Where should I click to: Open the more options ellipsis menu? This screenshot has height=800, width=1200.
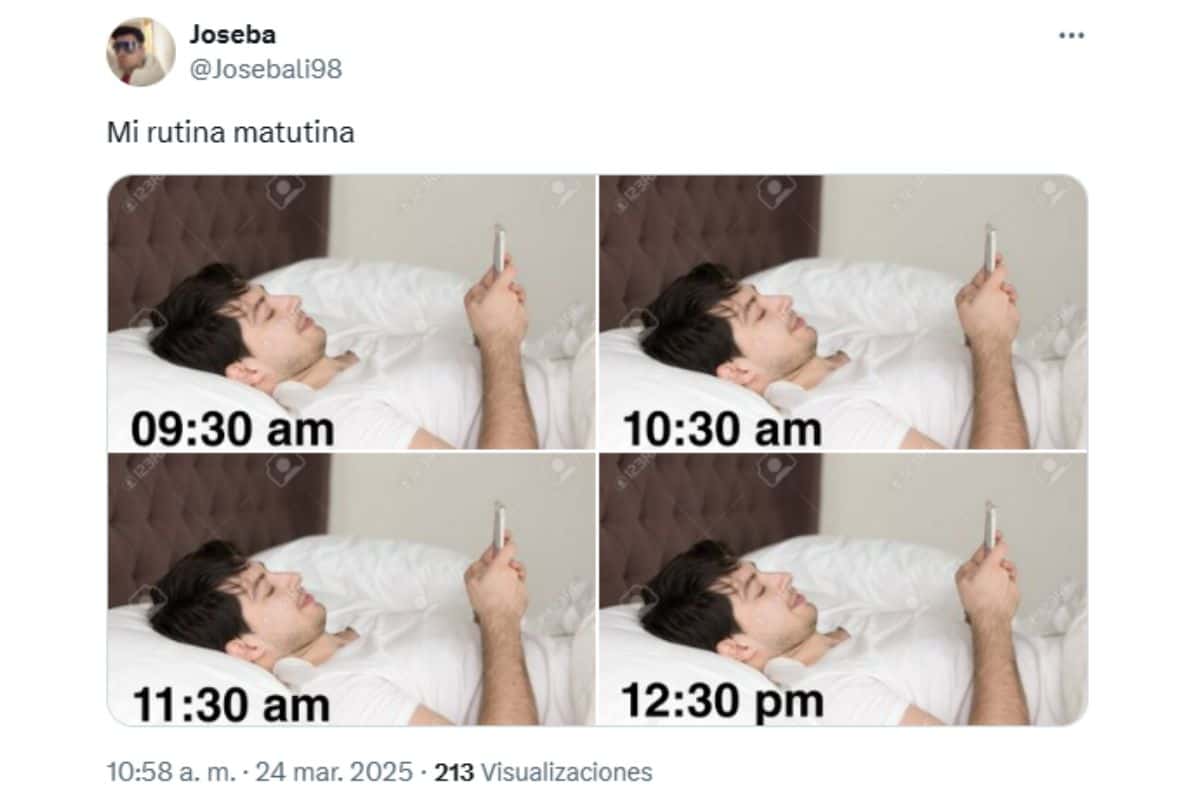(1071, 35)
